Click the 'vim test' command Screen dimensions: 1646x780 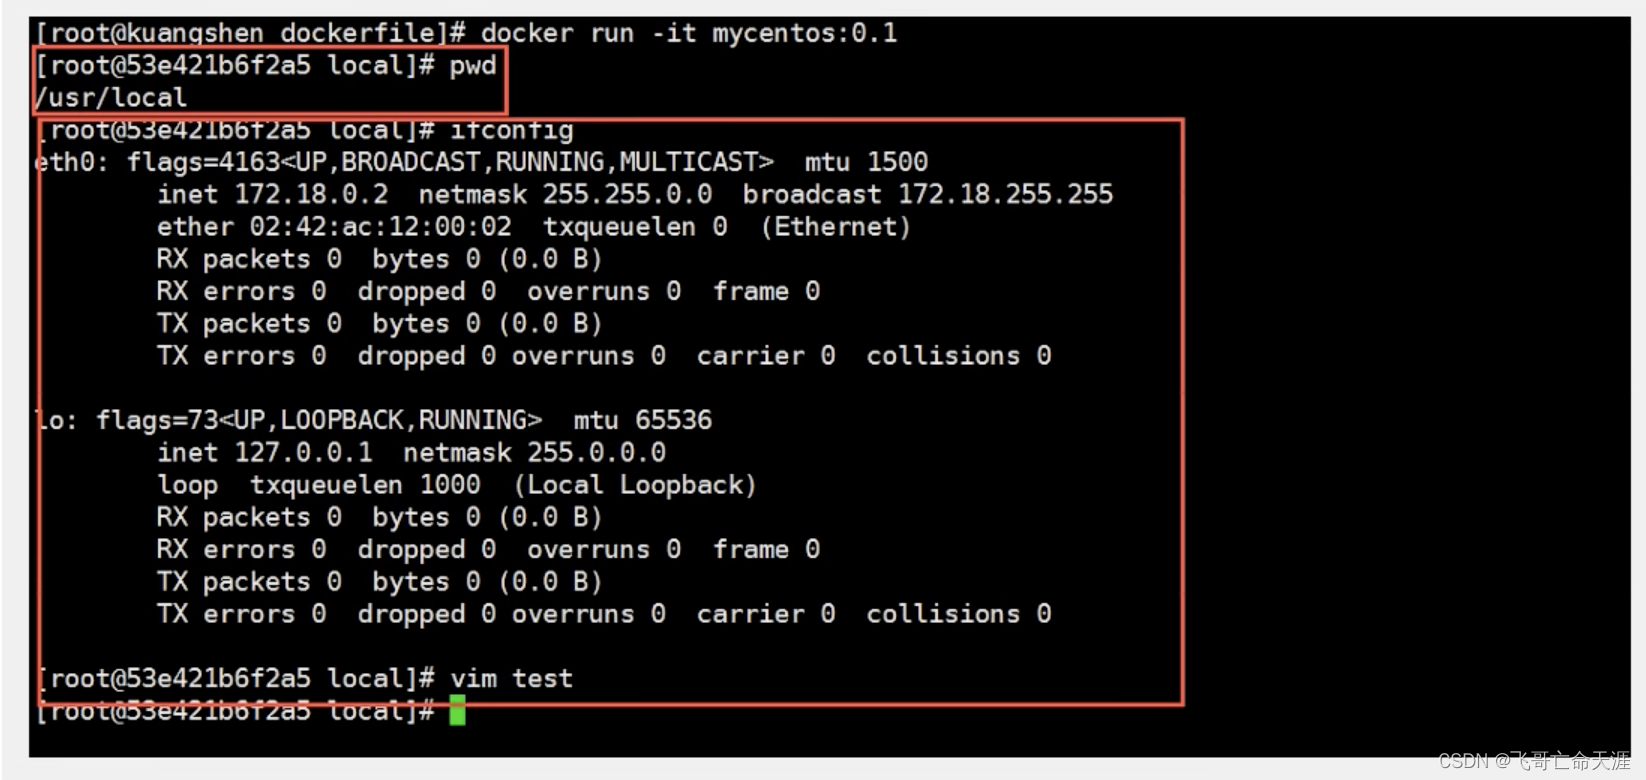[x=511, y=679]
